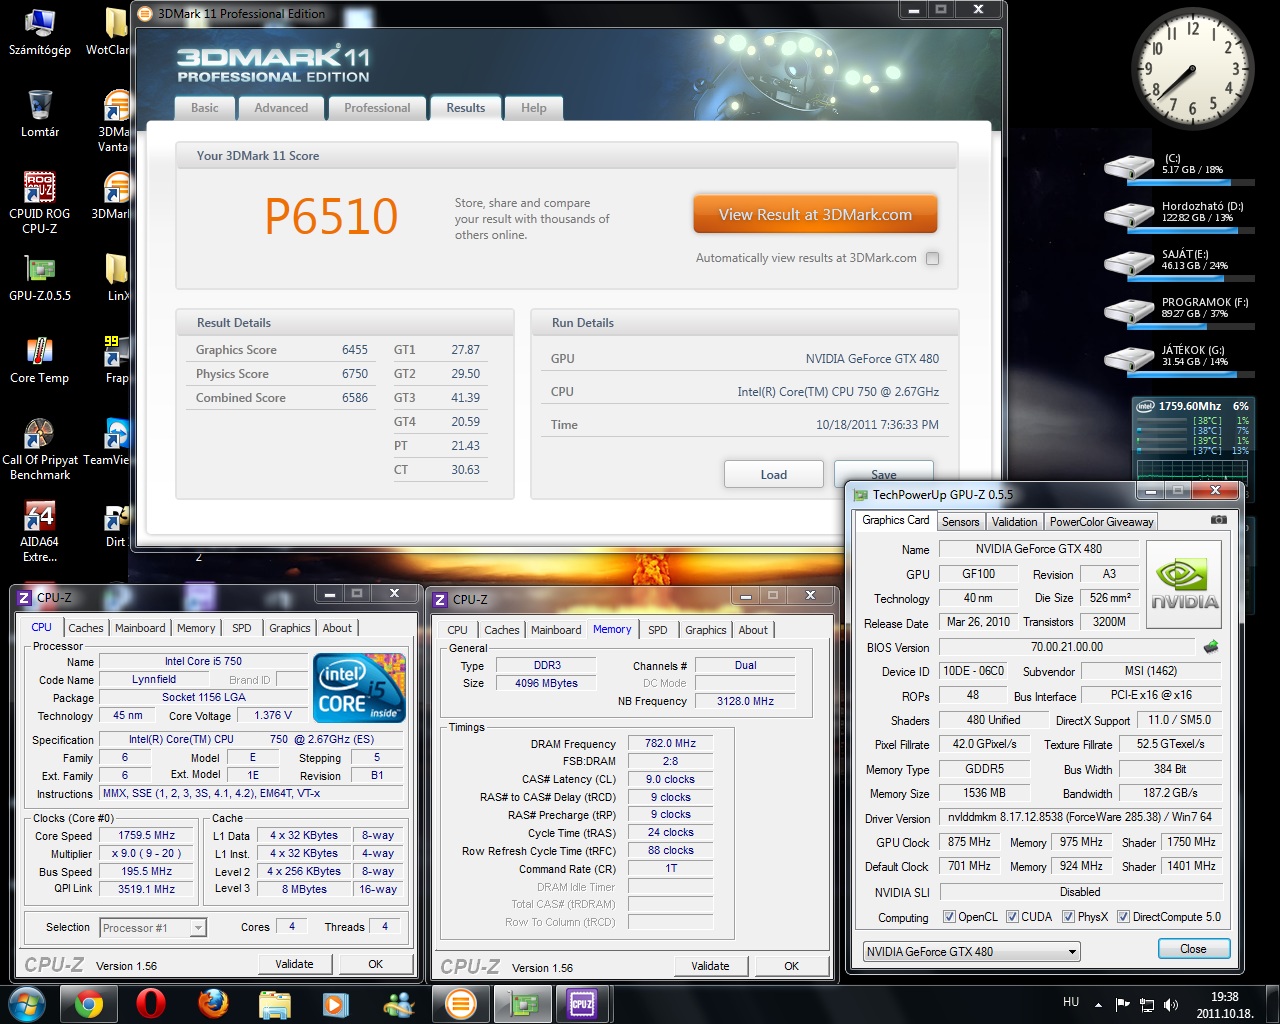
Task: Open the GPU selection dropdown in GPU-Z
Action: click(971, 952)
